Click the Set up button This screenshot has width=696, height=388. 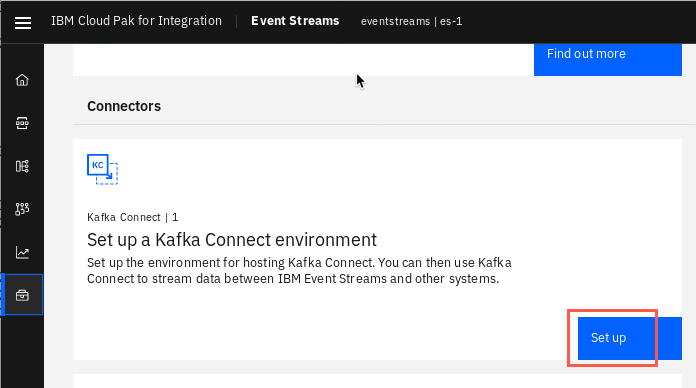click(x=629, y=338)
